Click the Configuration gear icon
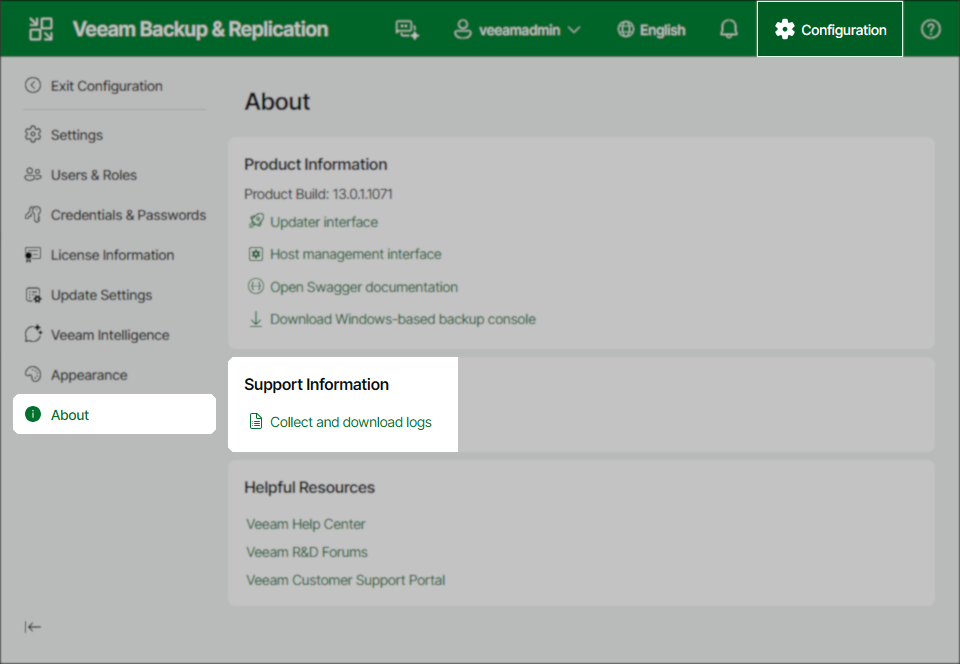960x664 pixels. (x=784, y=29)
